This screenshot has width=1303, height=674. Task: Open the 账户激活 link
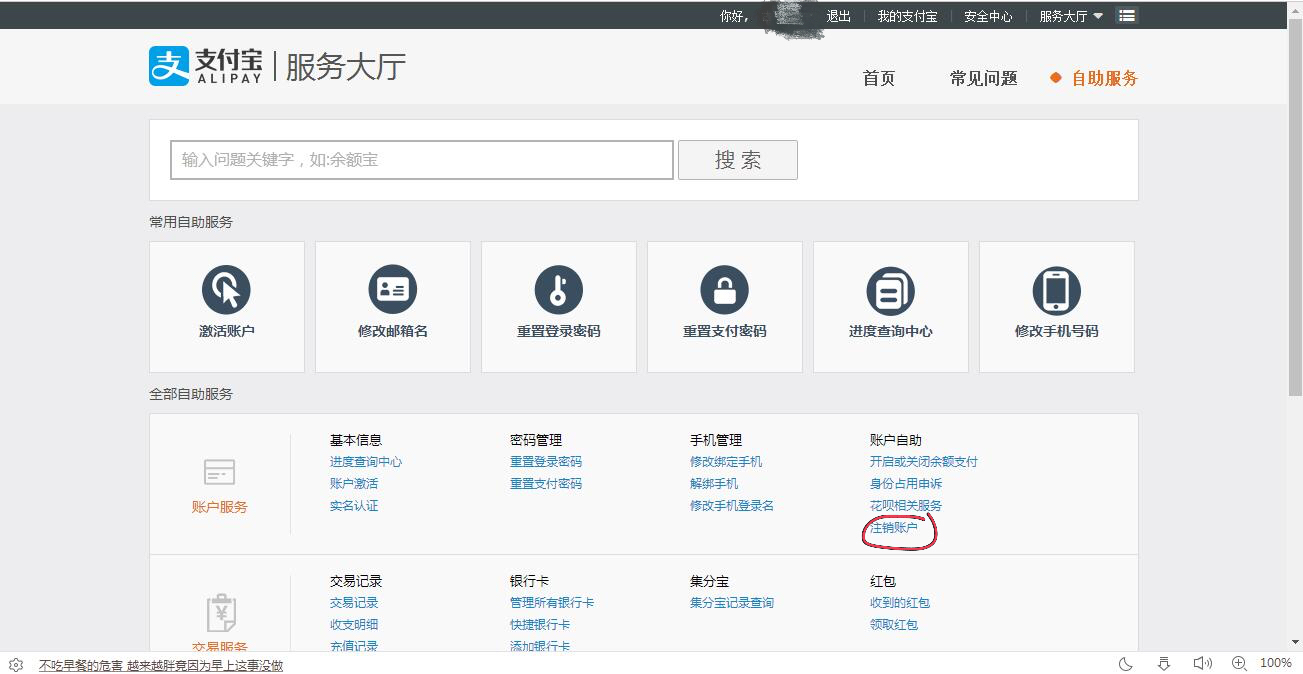click(x=354, y=484)
